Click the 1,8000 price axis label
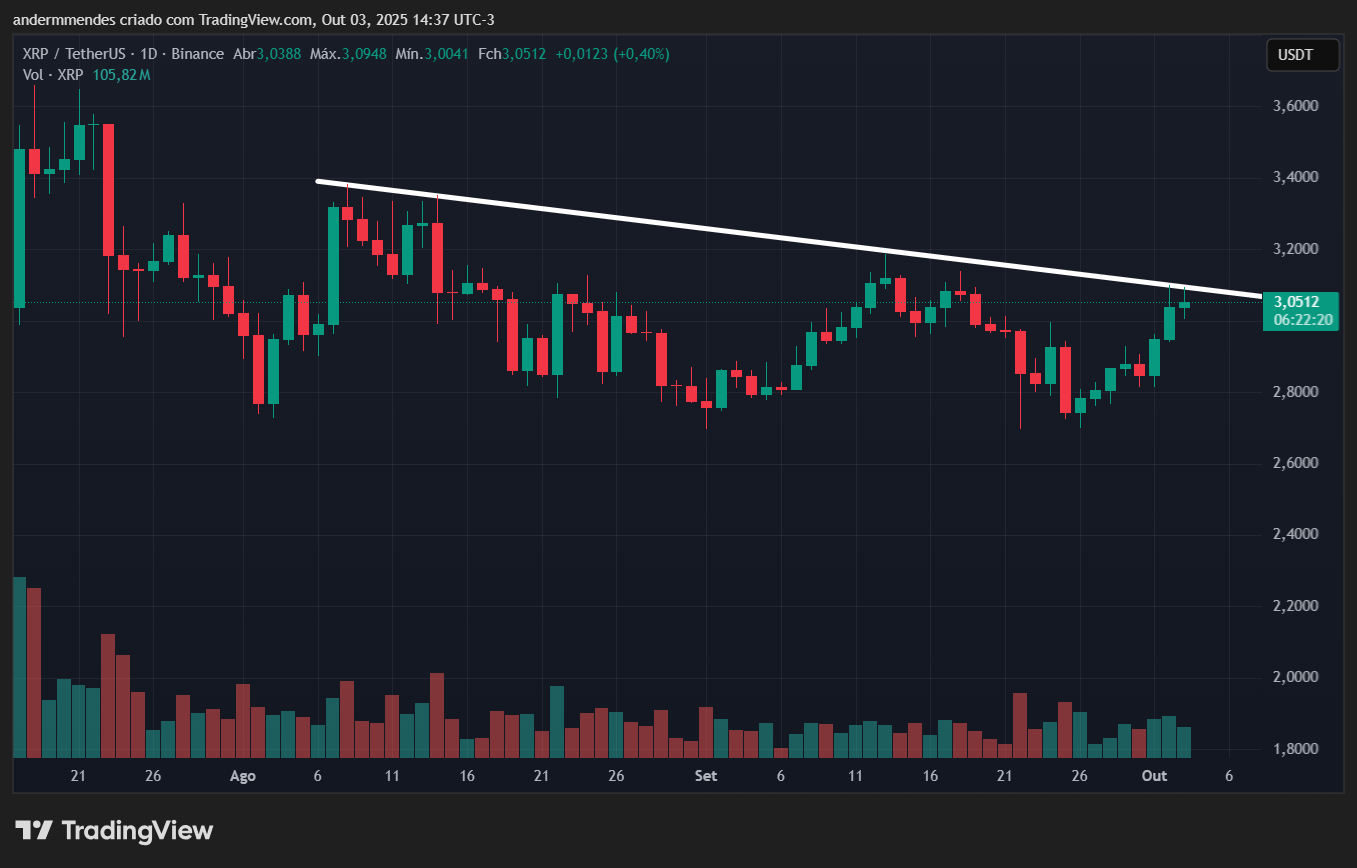The height and width of the screenshot is (868, 1357). [1296, 749]
